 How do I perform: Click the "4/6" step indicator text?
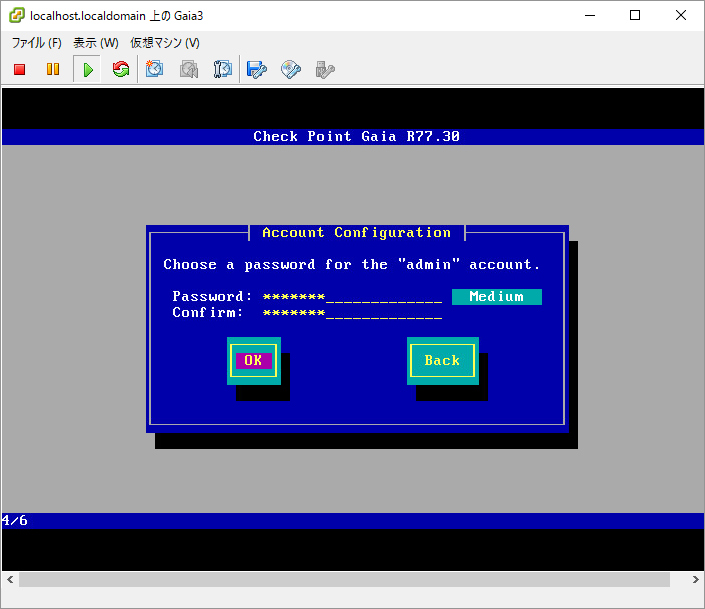15,521
